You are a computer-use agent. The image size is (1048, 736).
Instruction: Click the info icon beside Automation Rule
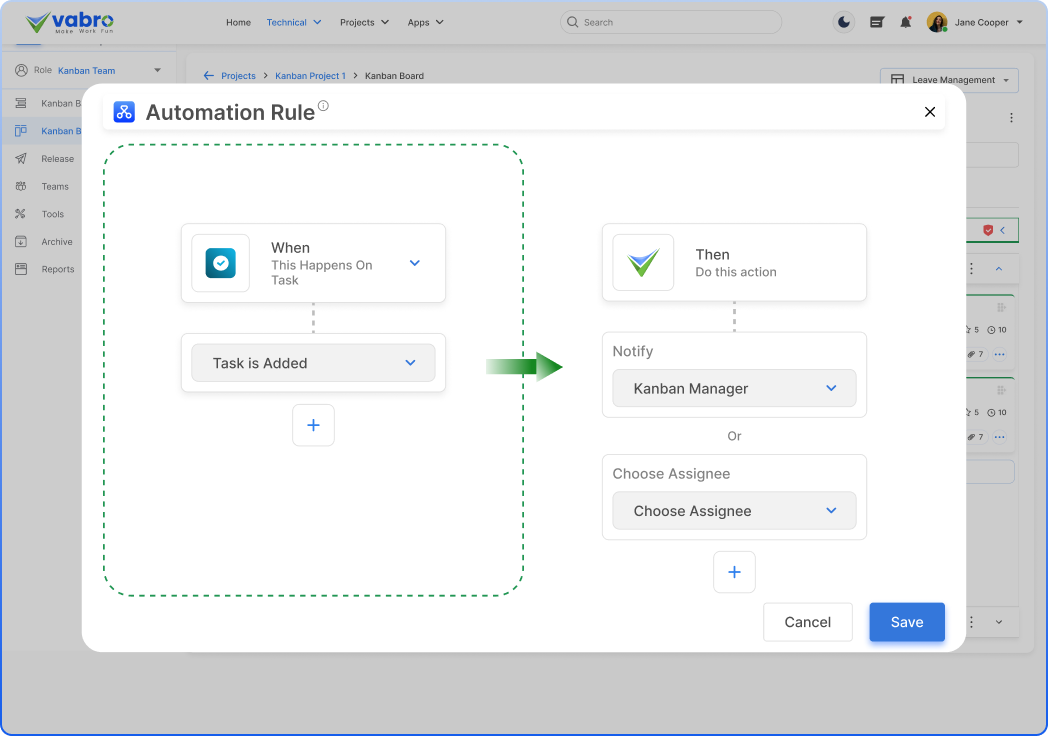pos(323,106)
